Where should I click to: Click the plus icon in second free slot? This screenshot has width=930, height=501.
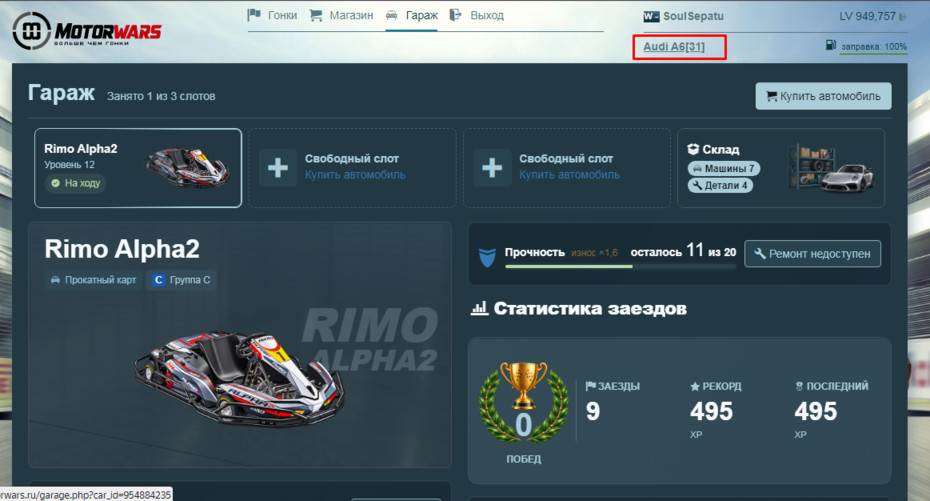[492, 168]
